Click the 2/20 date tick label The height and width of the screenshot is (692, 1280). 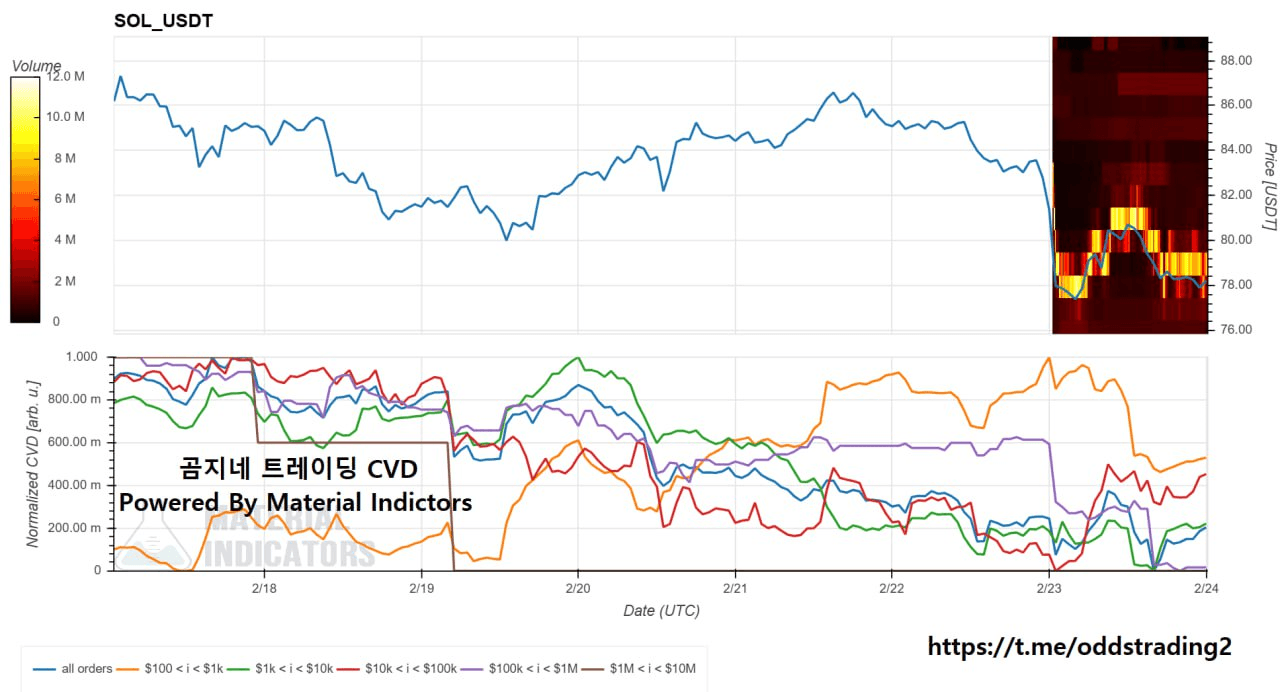578,589
